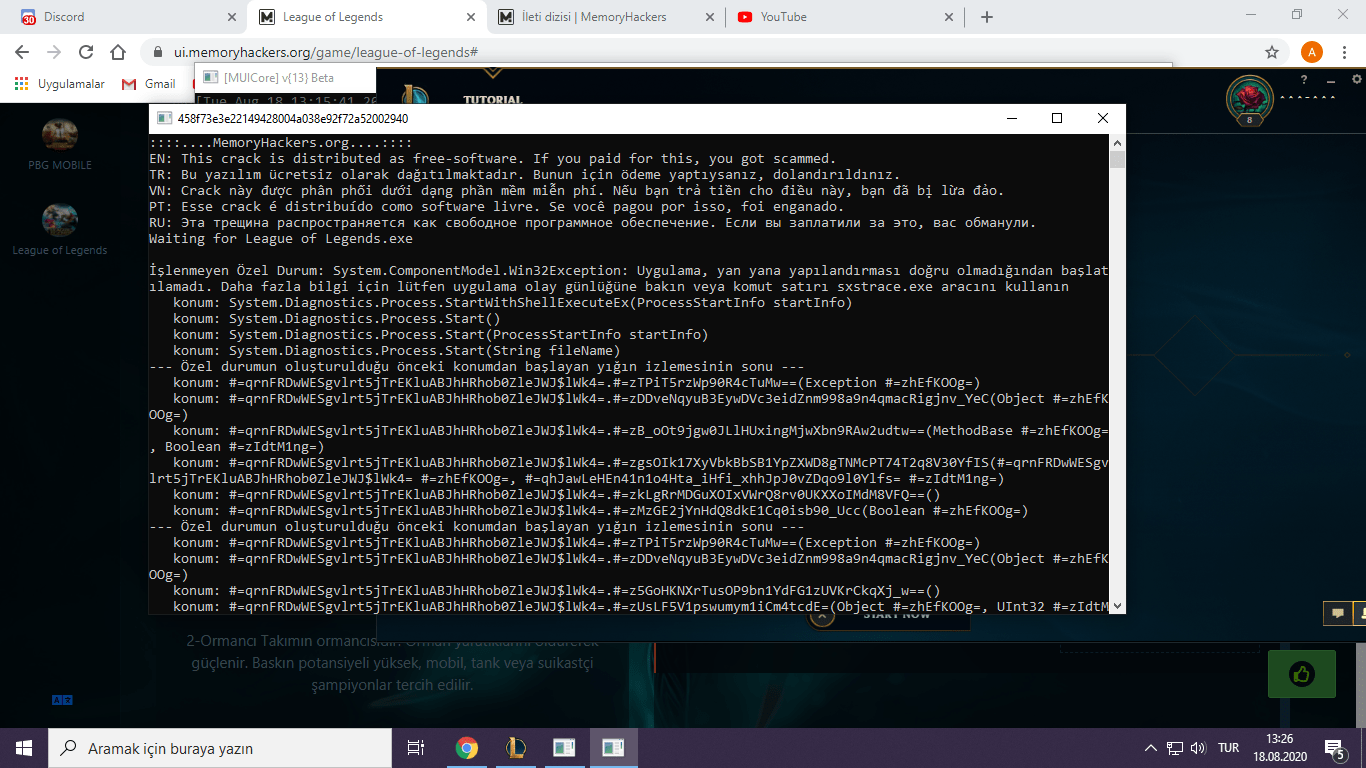The height and width of the screenshot is (768, 1366).
Task: Minimize the console window
Action: [1011, 118]
